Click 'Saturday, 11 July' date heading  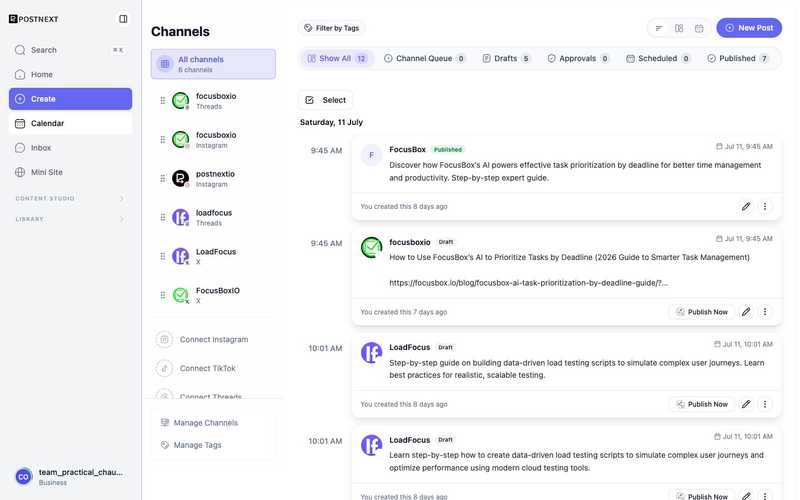point(331,122)
